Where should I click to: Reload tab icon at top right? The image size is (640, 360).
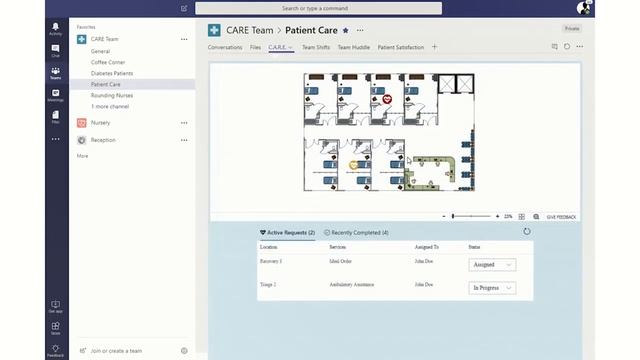(567, 47)
